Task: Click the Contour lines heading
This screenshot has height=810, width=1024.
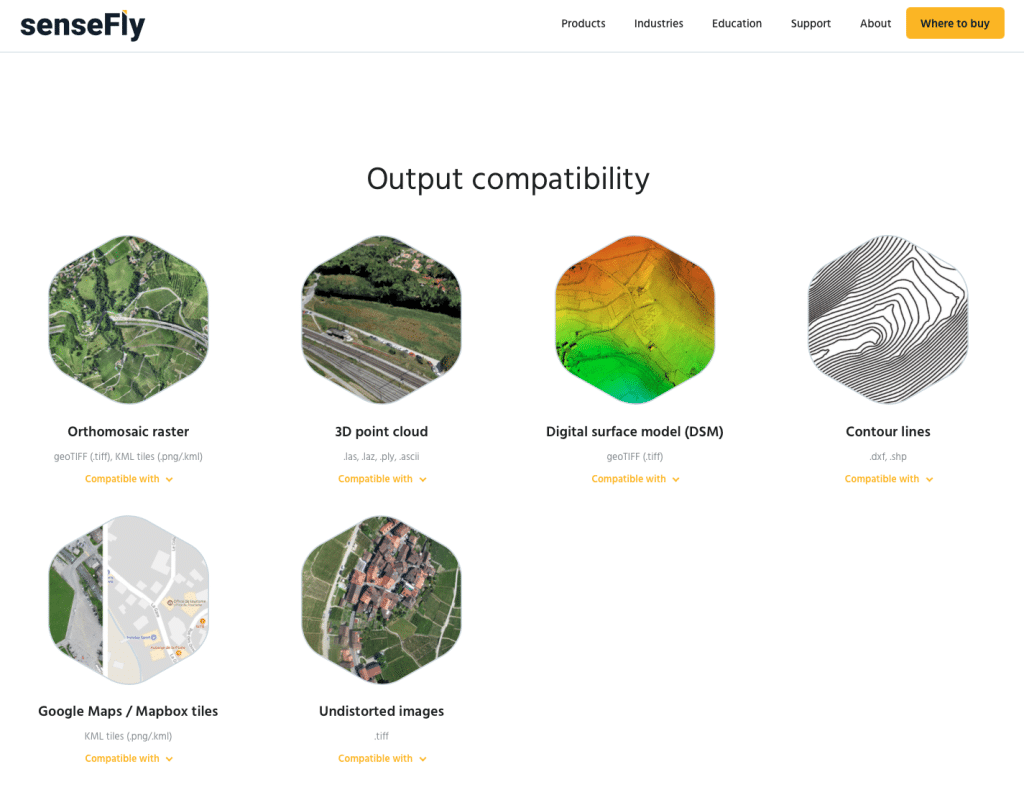Action: pos(888,432)
